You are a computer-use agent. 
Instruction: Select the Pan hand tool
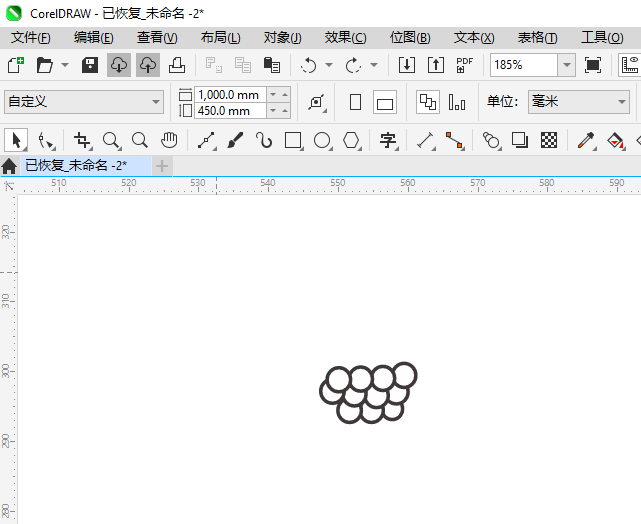point(169,140)
